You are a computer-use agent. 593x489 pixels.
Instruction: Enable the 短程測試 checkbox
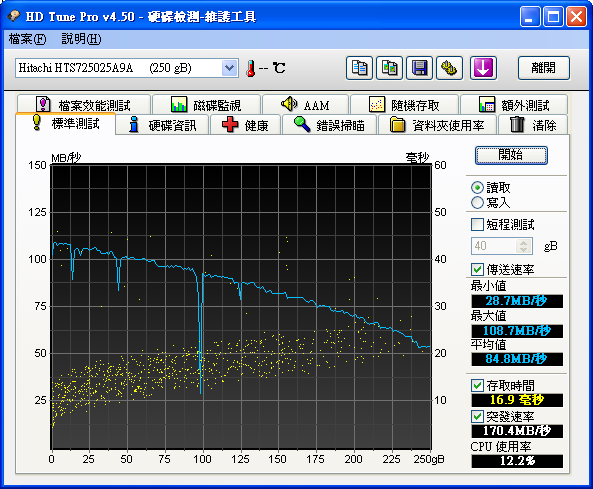tap(477, 225)
